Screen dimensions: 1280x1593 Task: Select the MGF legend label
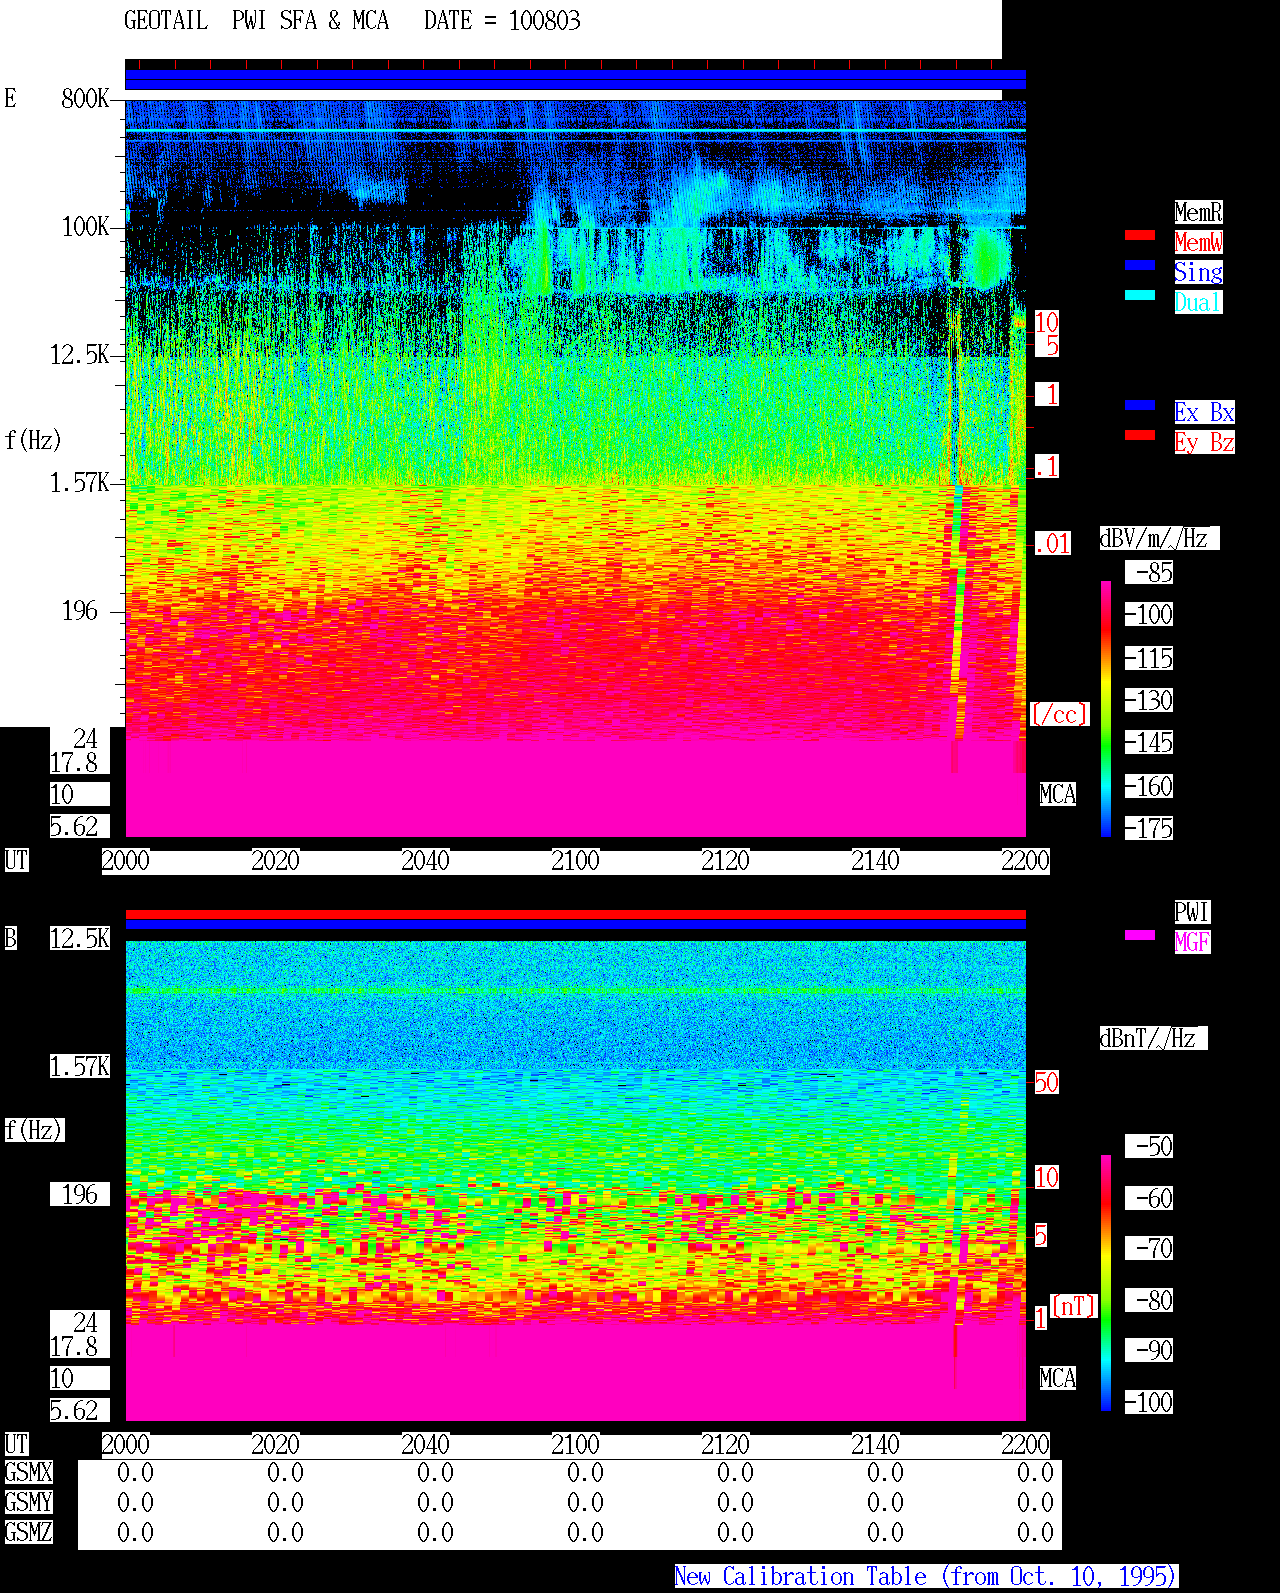1192,942
